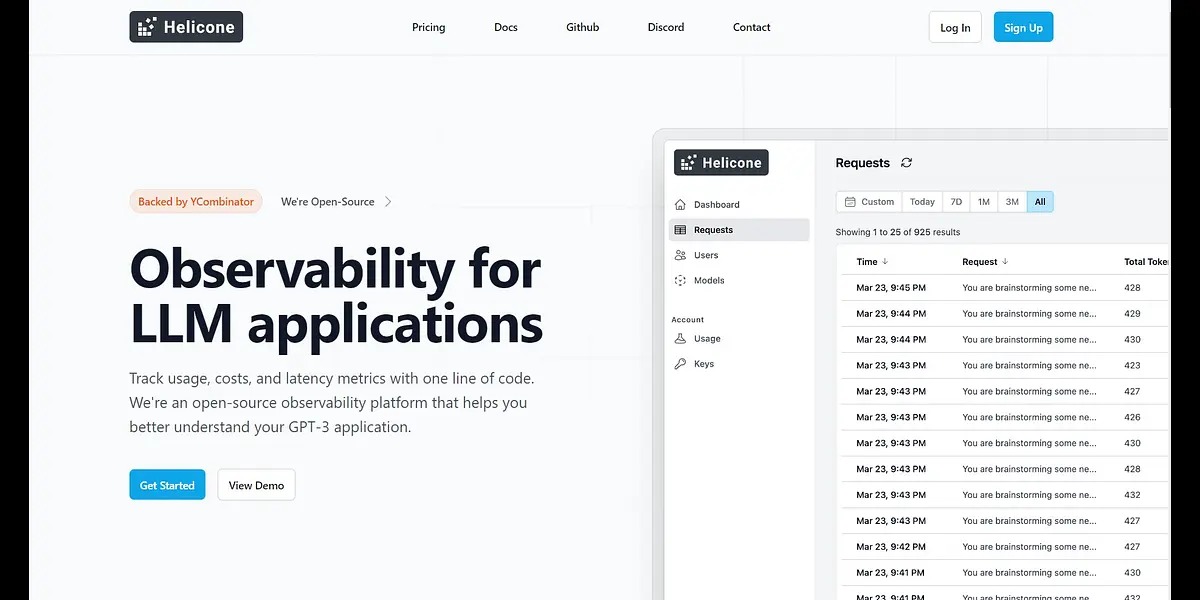Click the calendar icon on the Custom filter

[x=849, y=202]
